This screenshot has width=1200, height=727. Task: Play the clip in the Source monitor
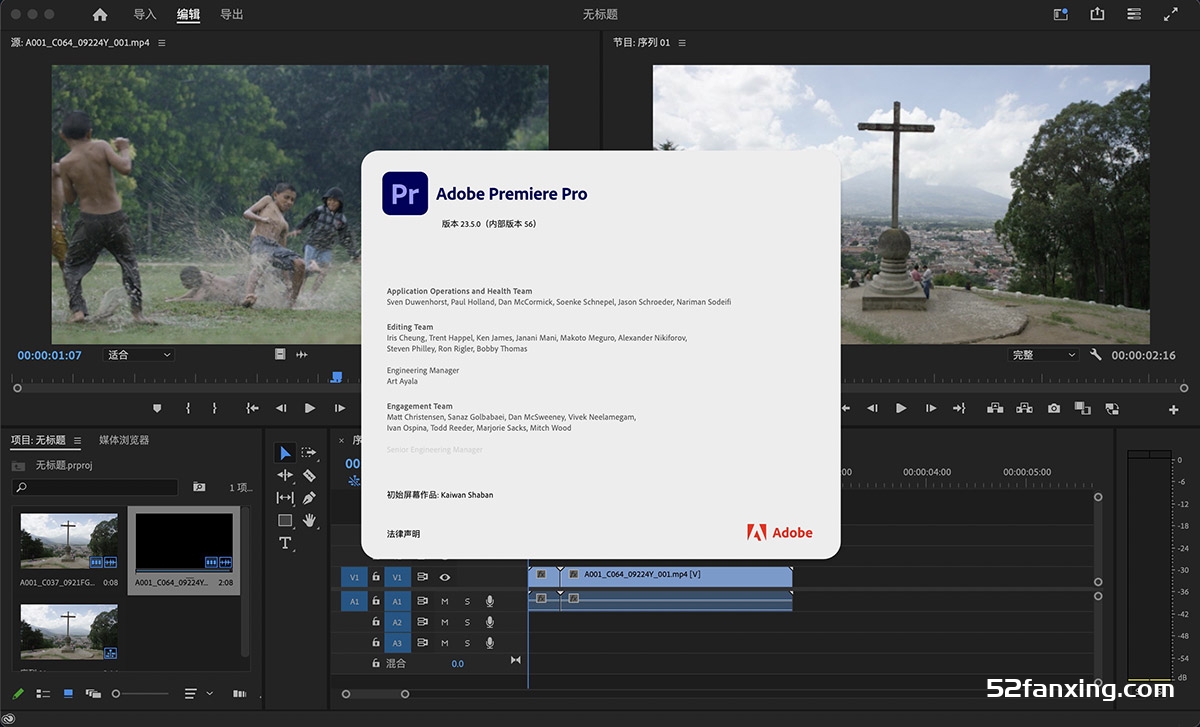coord(310,408)
